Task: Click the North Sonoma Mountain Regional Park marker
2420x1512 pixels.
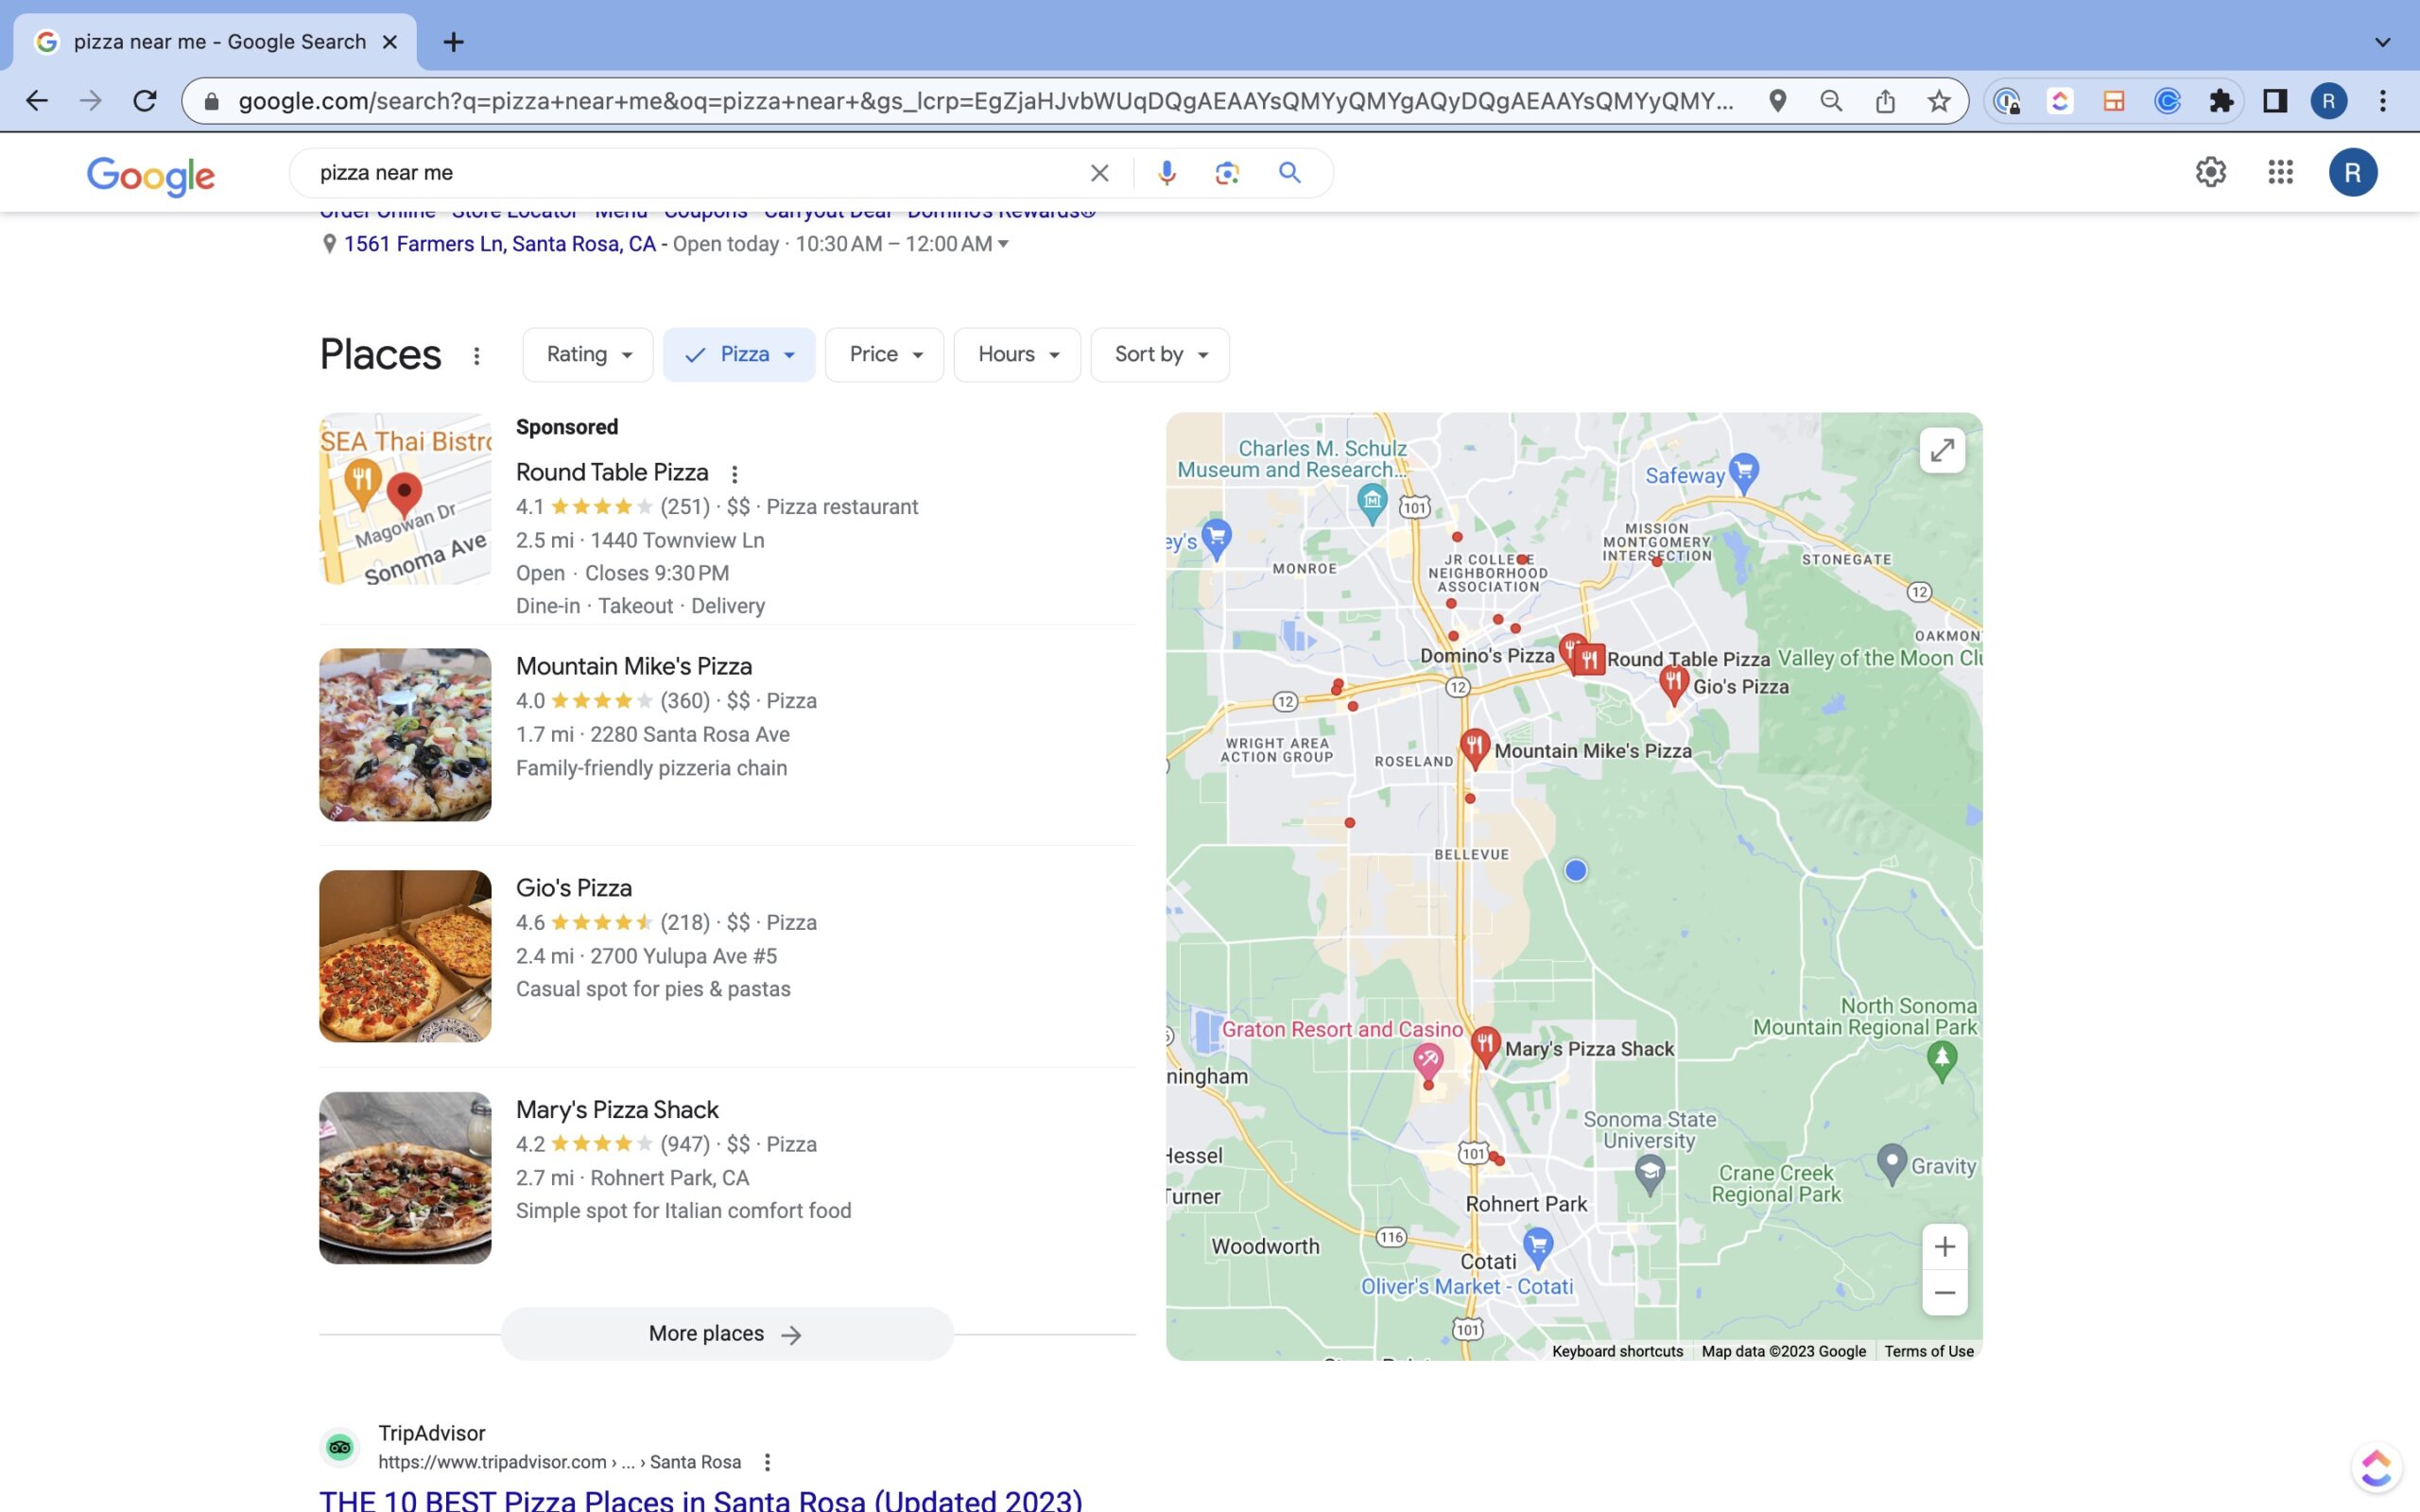Action: [x=1941, y=1060]
